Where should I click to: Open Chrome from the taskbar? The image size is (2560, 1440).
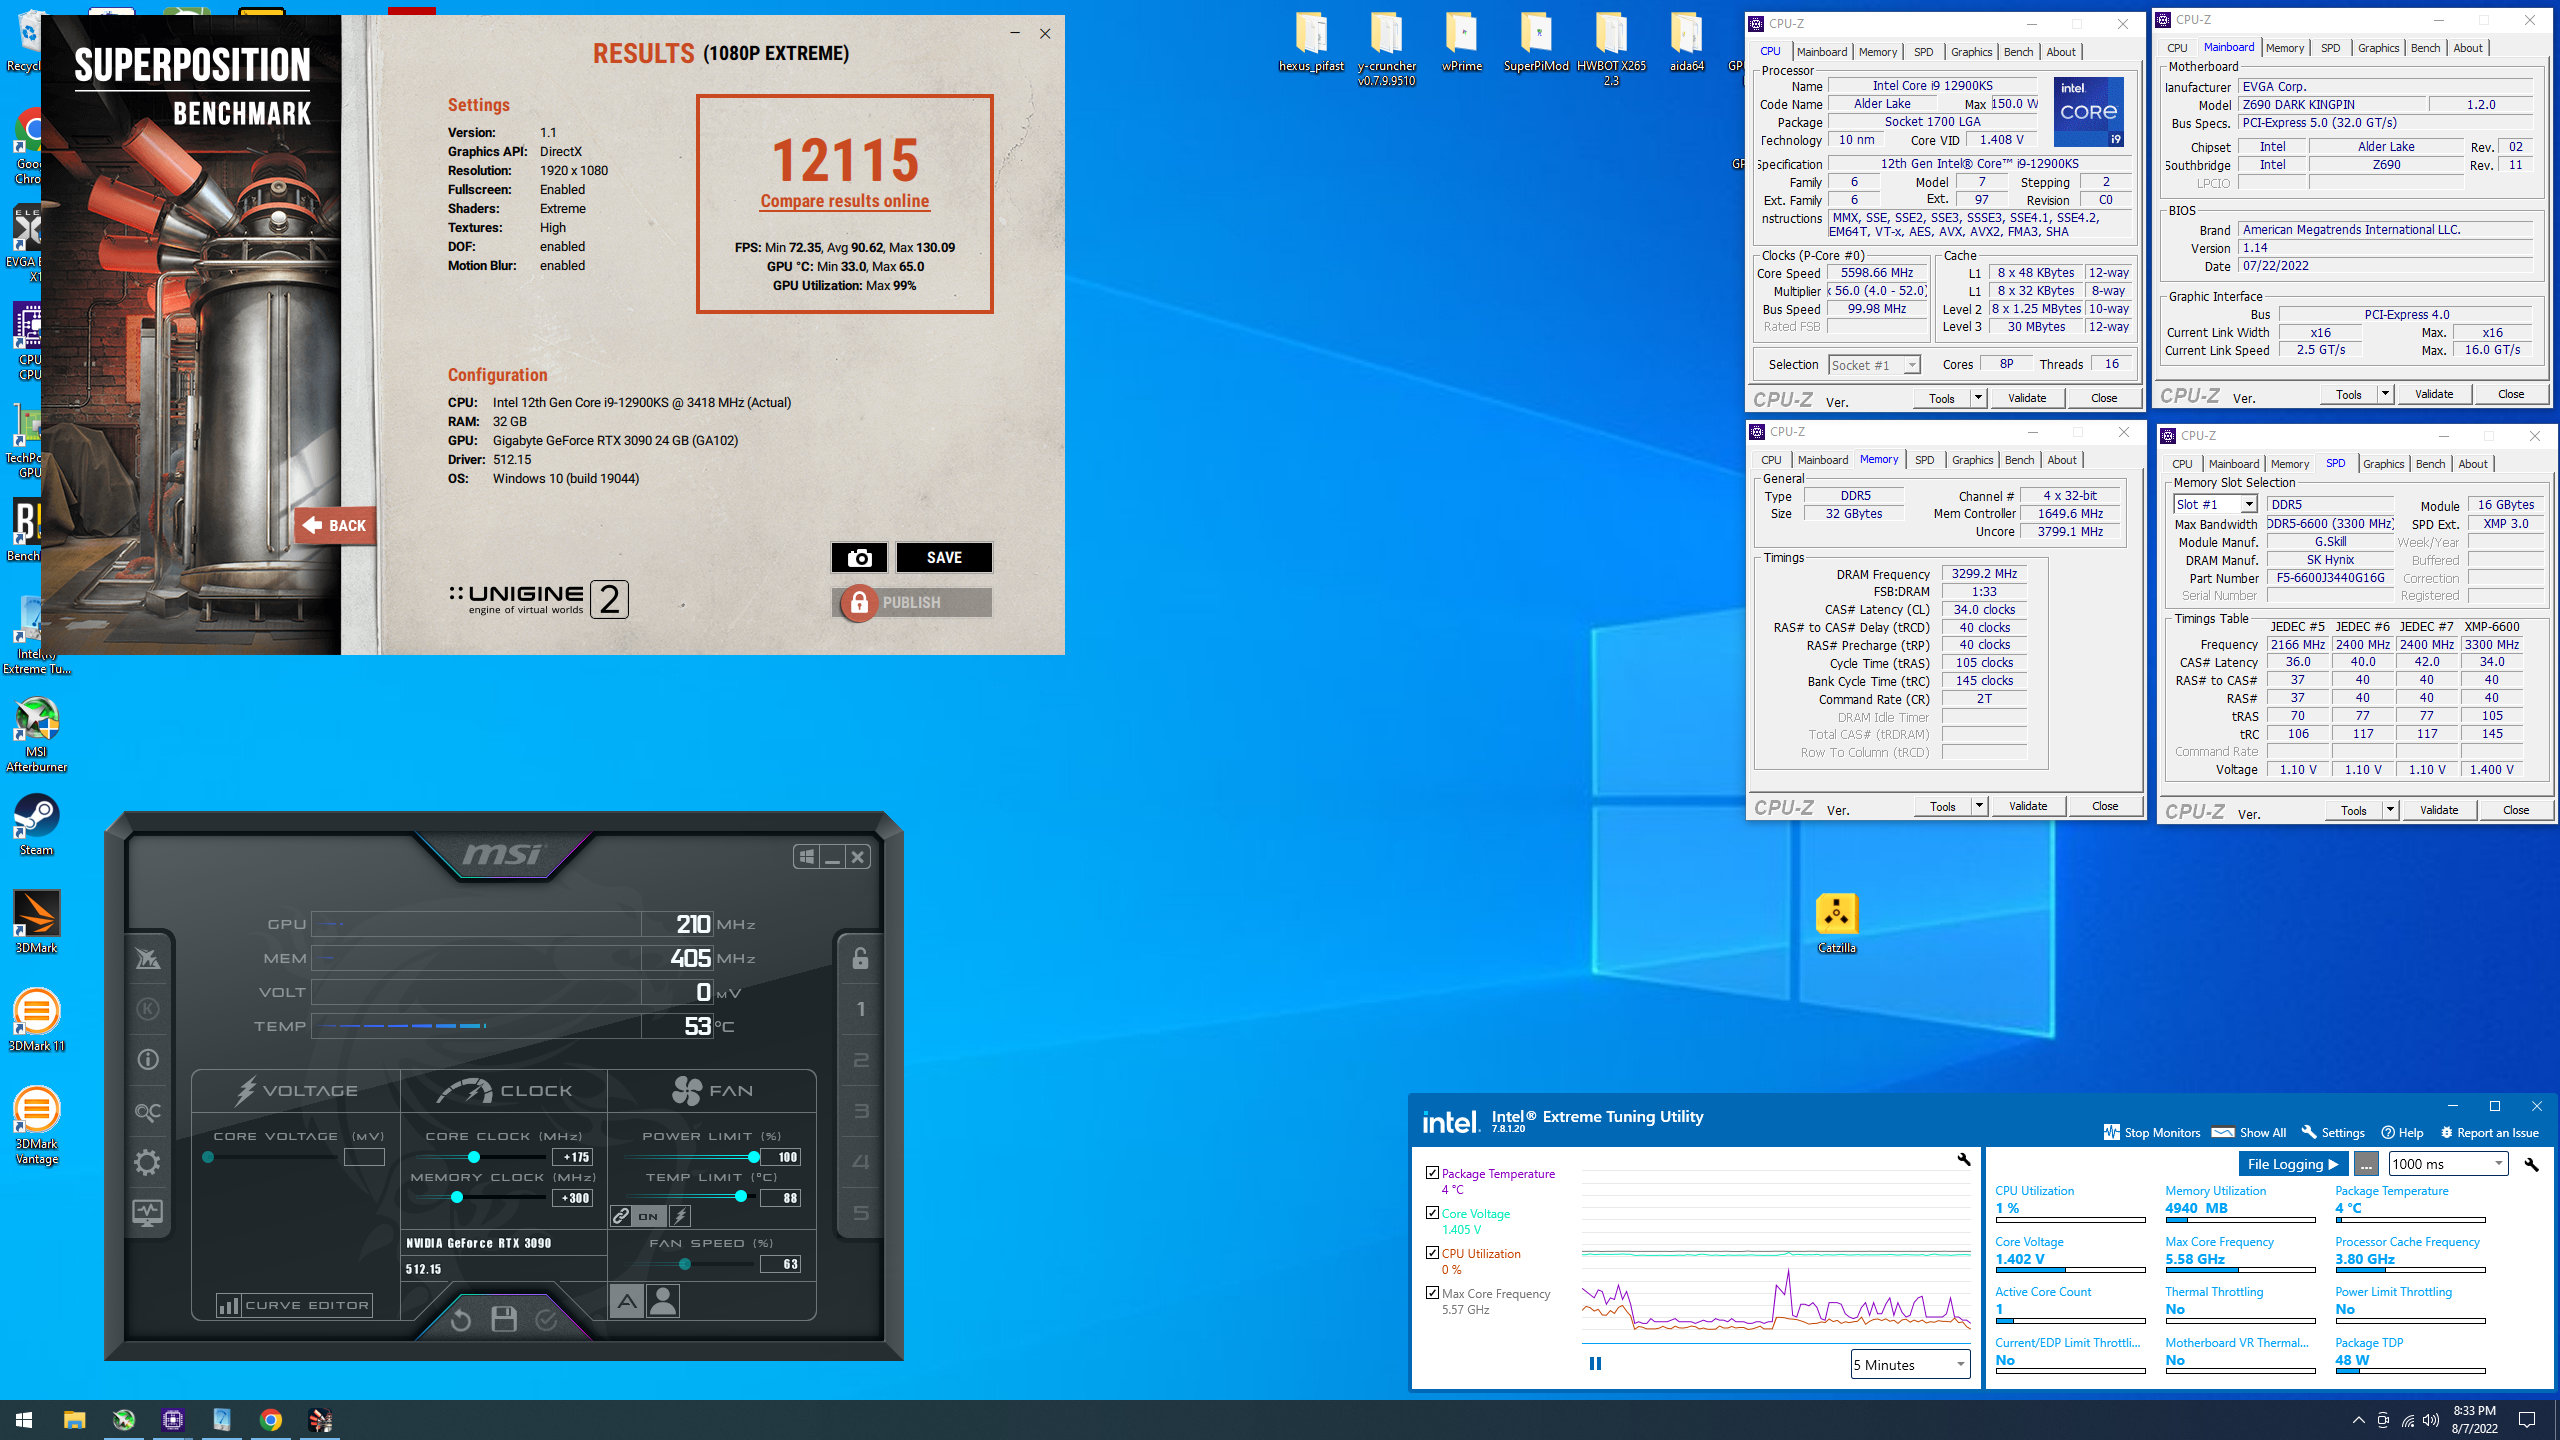tap(271, 1419)
